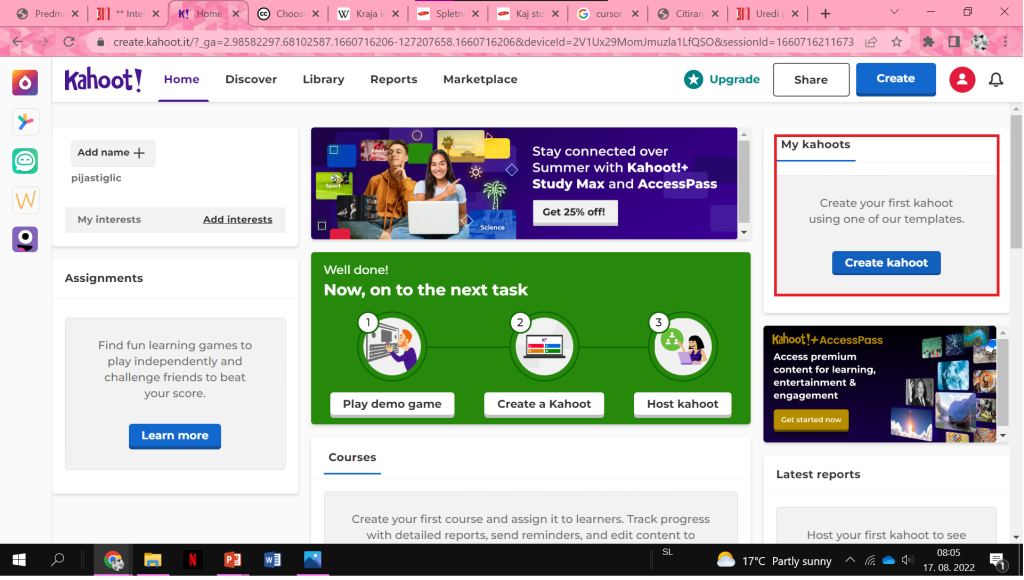Open the Photos app from the taskbar

coord(312,560)
